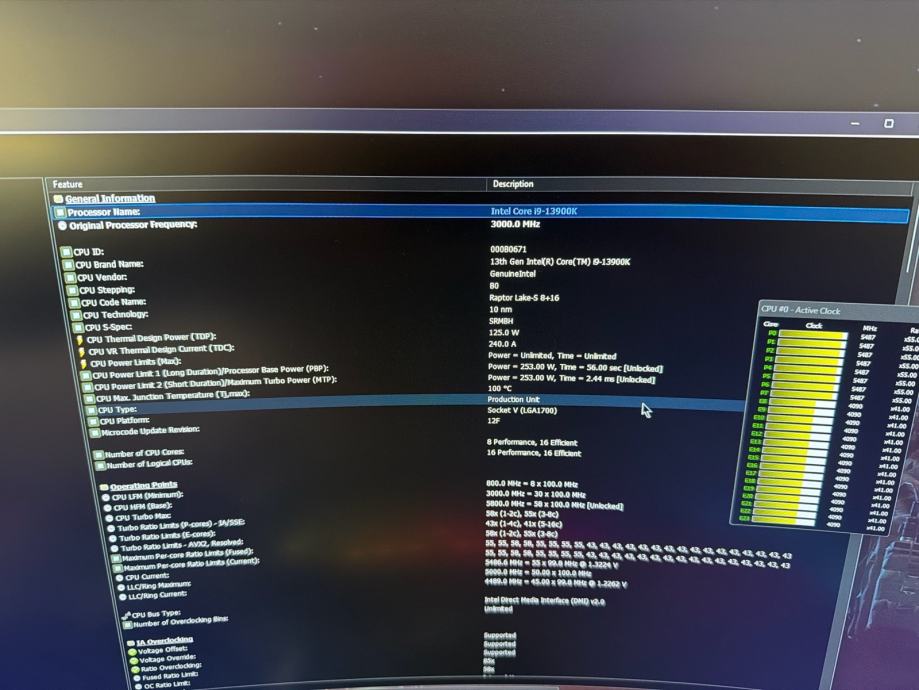Click the E23 core clock bar in Active Clock

point(782,520)
